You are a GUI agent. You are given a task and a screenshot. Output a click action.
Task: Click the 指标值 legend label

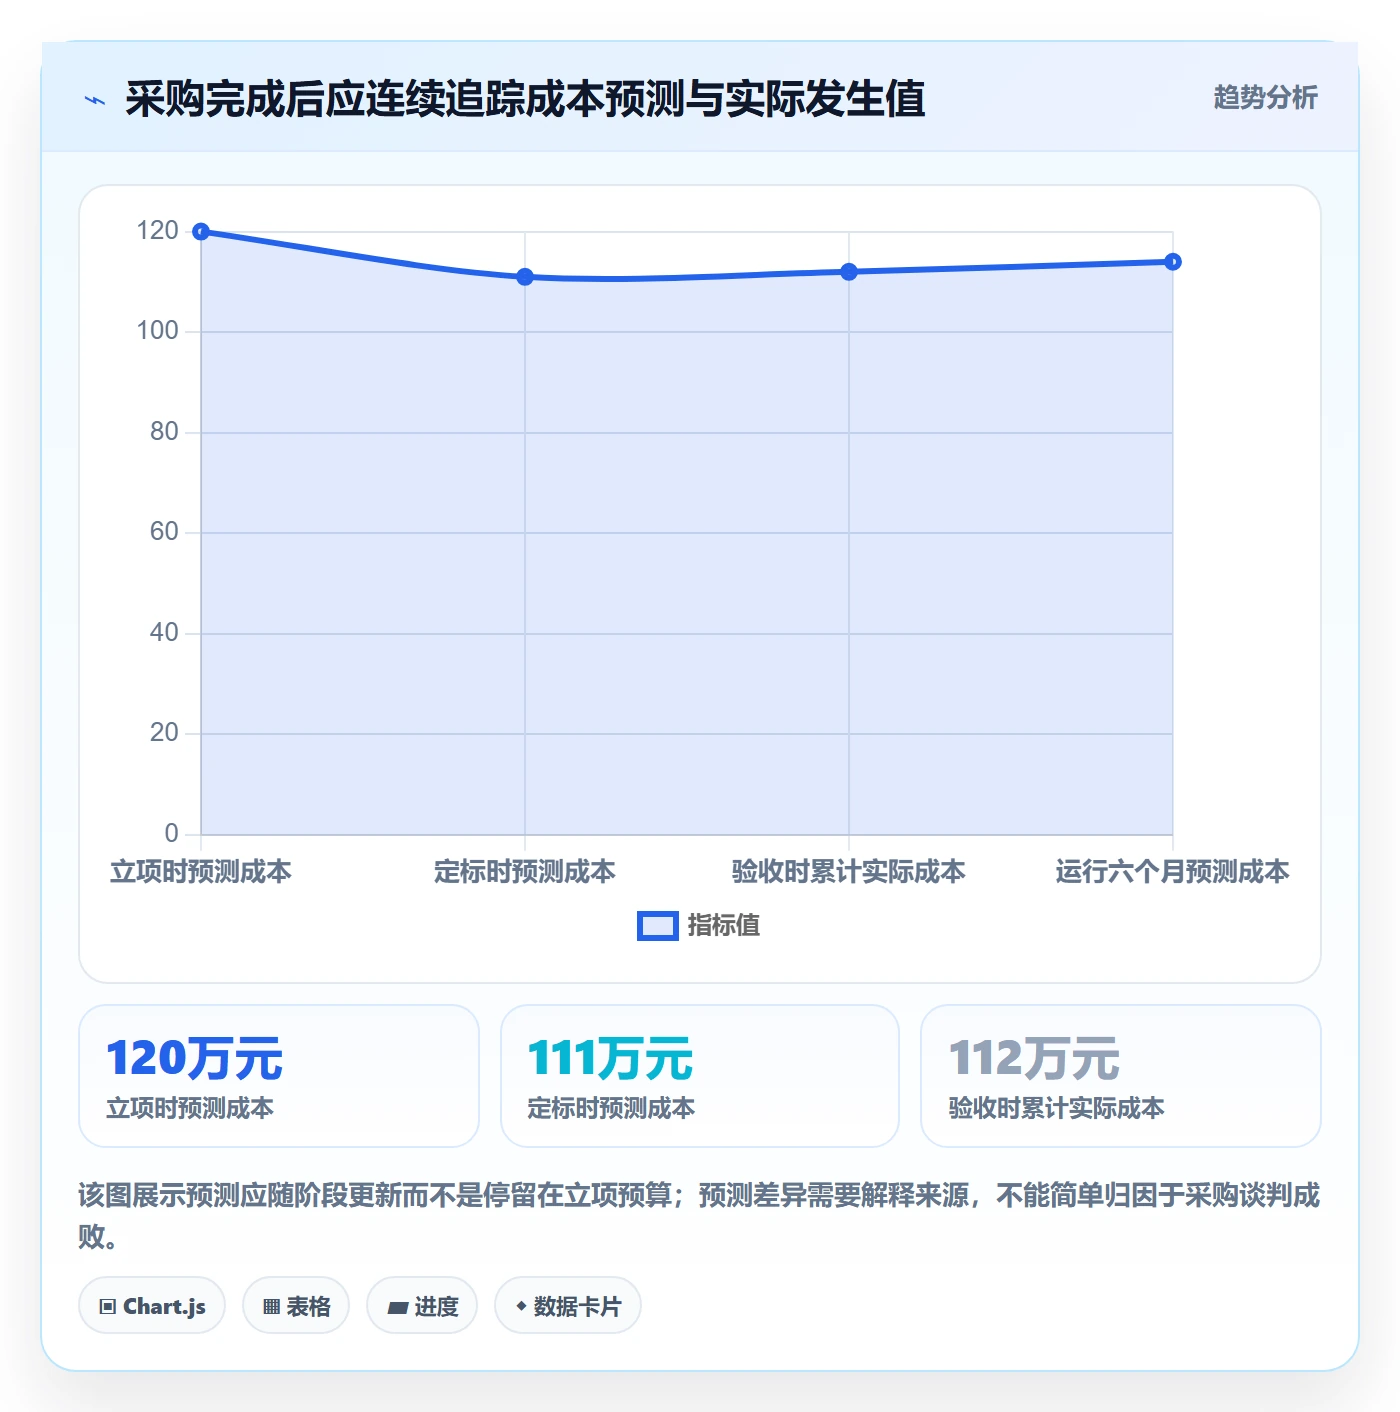[724, 926]
